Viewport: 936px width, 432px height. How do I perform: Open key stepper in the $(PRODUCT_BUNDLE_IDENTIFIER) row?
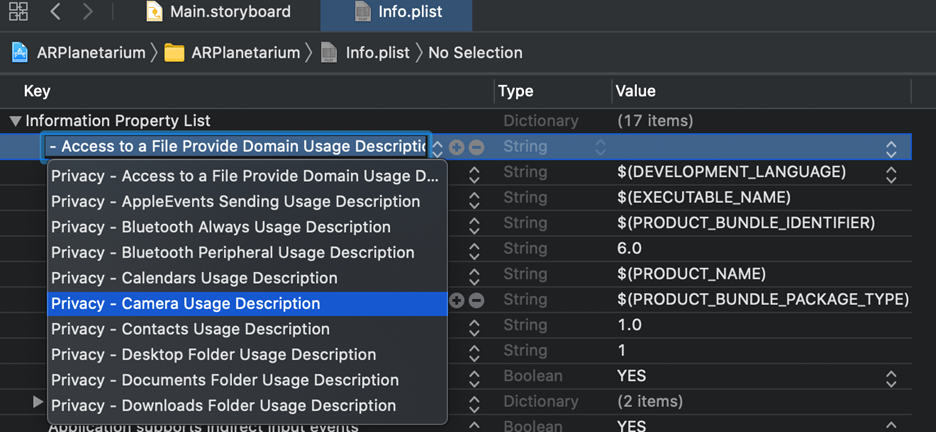[474, 226]
